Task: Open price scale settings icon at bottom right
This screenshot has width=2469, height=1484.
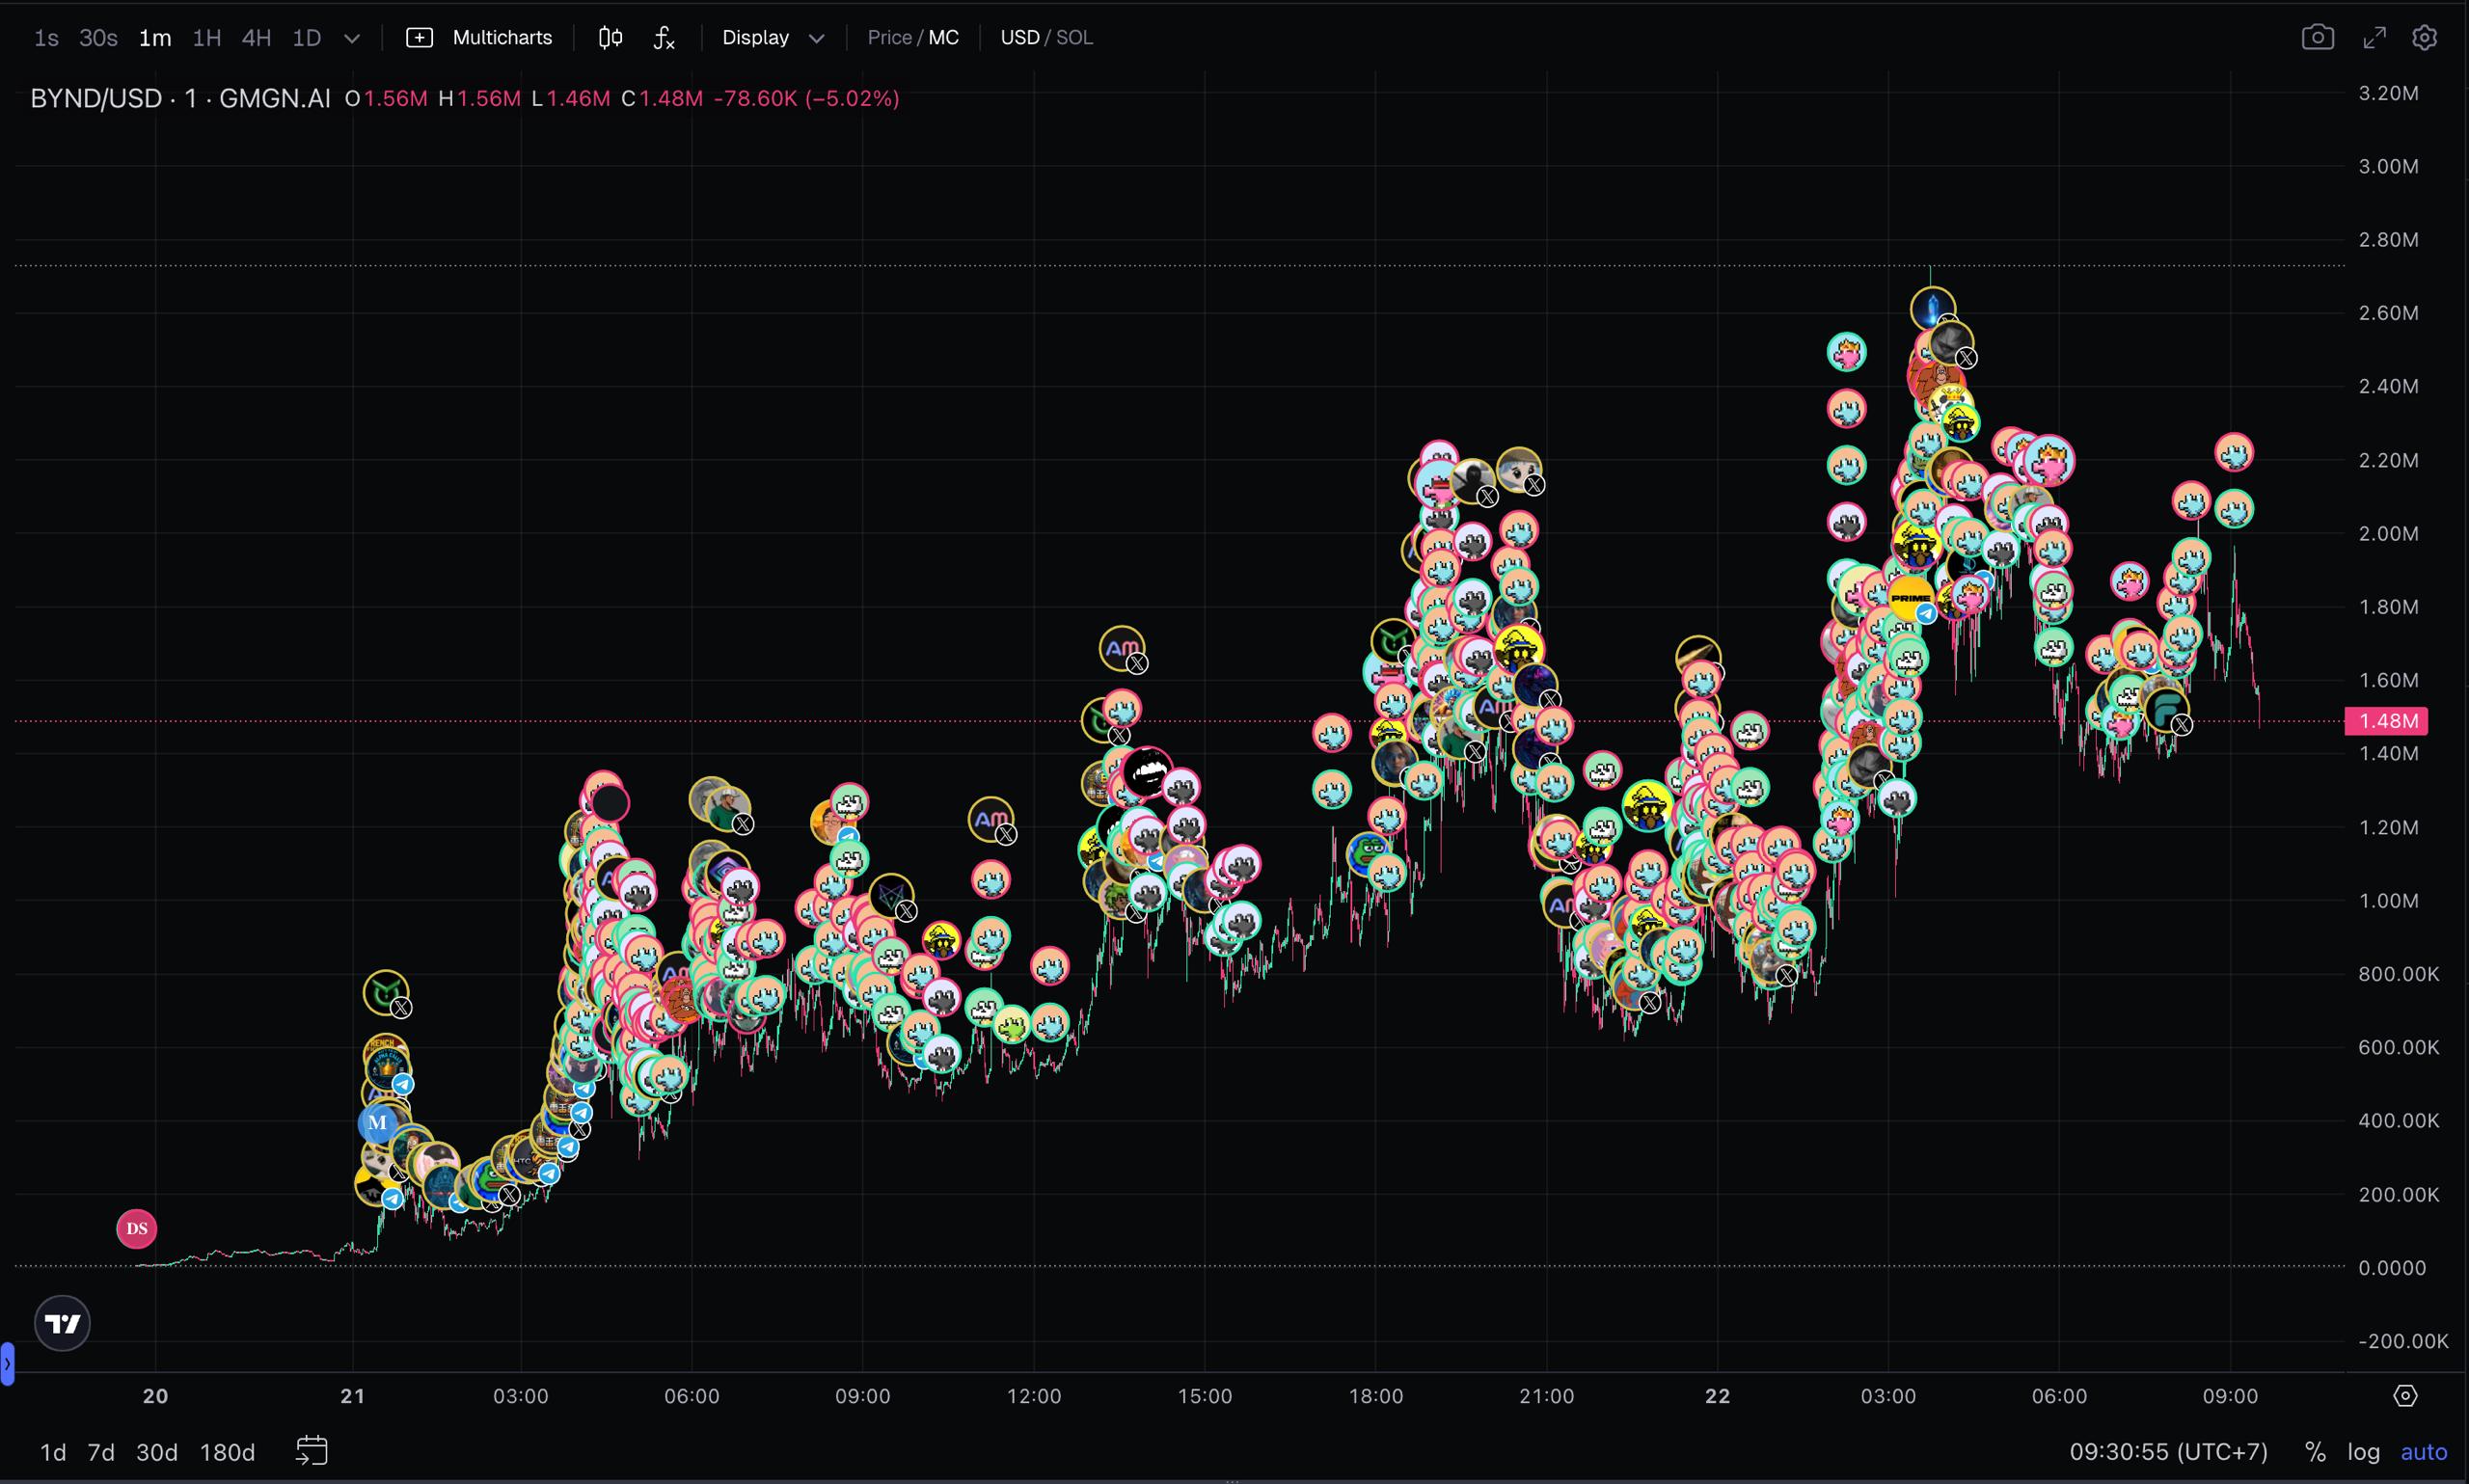Action: pos(2405,1396)
